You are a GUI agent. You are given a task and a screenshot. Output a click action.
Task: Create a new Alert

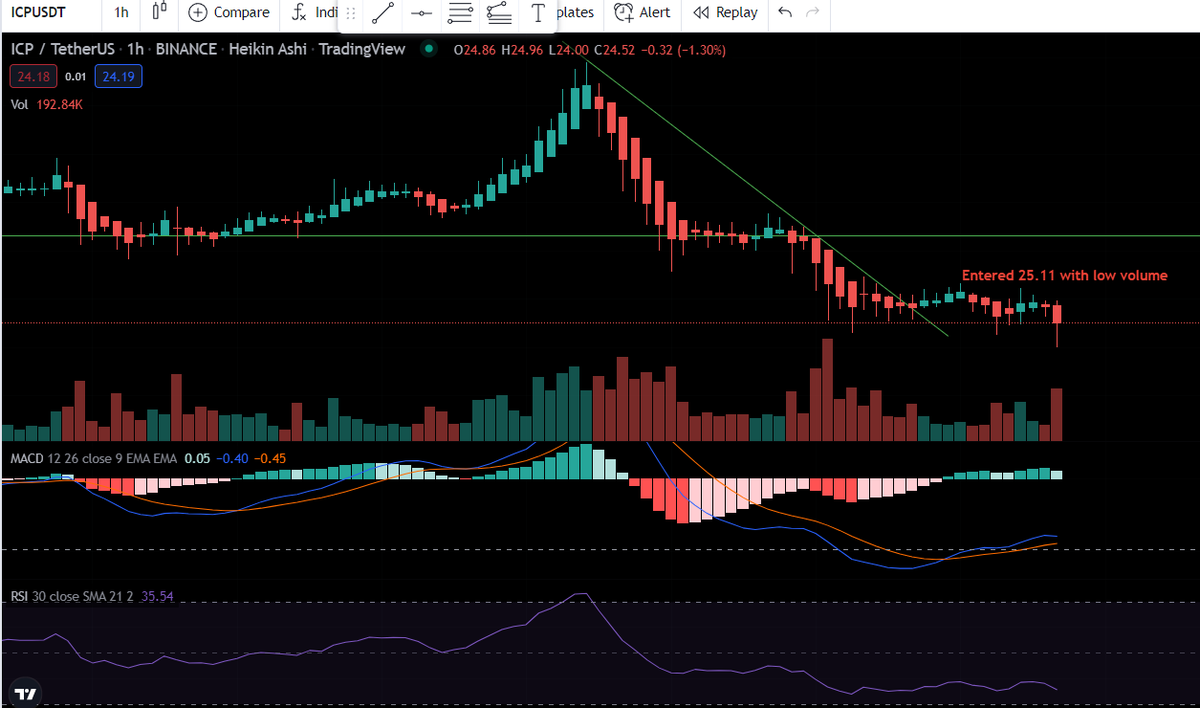pos(642,12)
